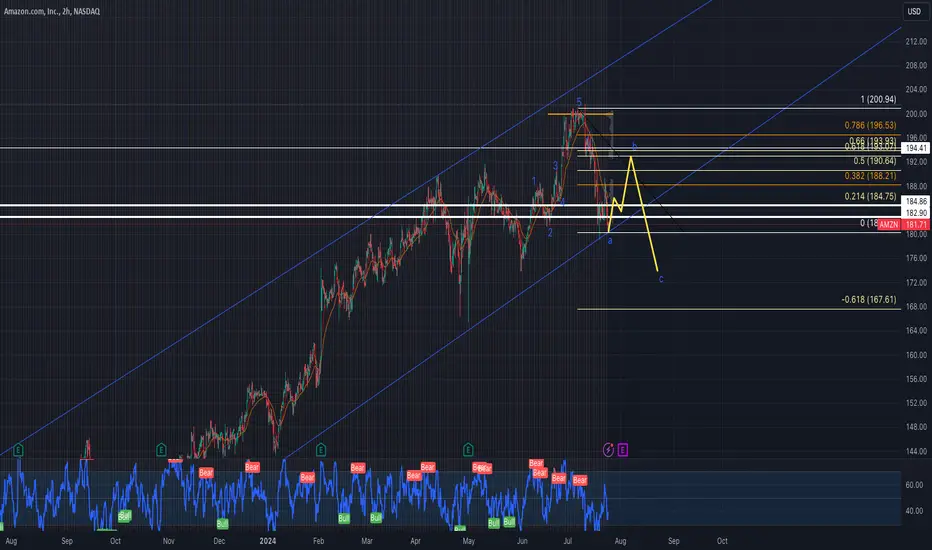Click the Jul label on the time axis
The image size is (932, 550).
tap(568, 541)
